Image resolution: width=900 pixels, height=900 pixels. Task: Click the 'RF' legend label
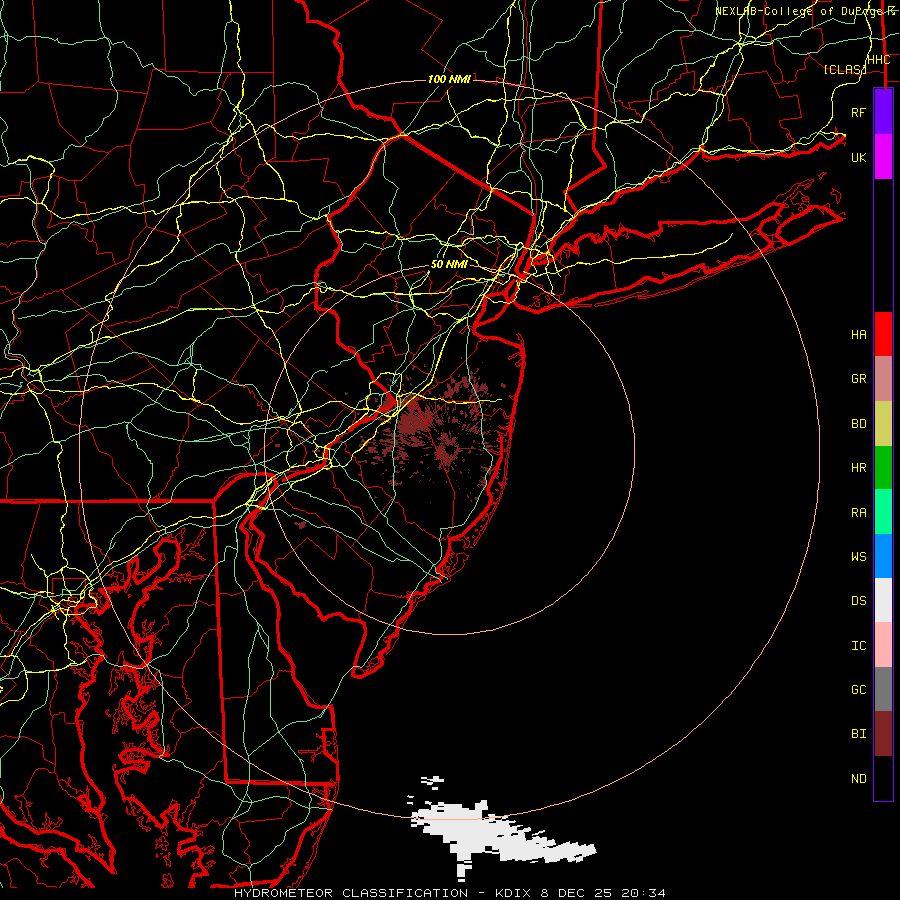[x=859, y=112]
